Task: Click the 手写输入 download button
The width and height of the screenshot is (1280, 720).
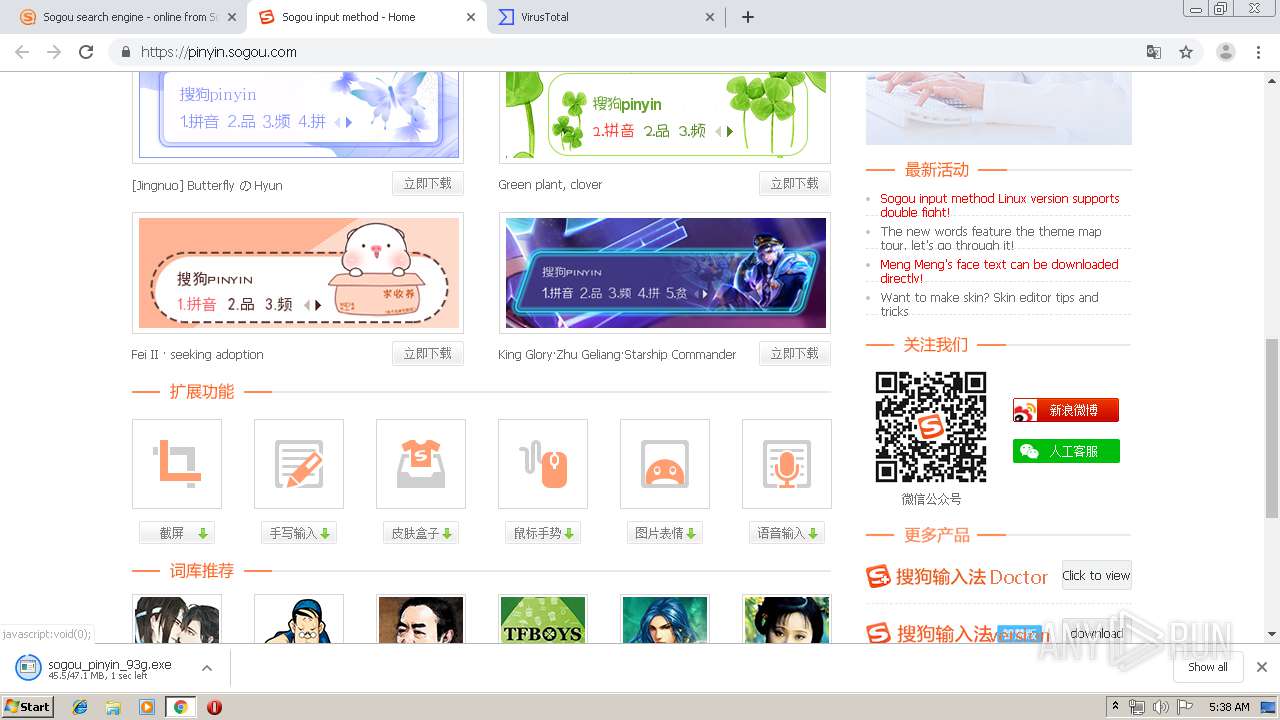Action: [299, 533]
